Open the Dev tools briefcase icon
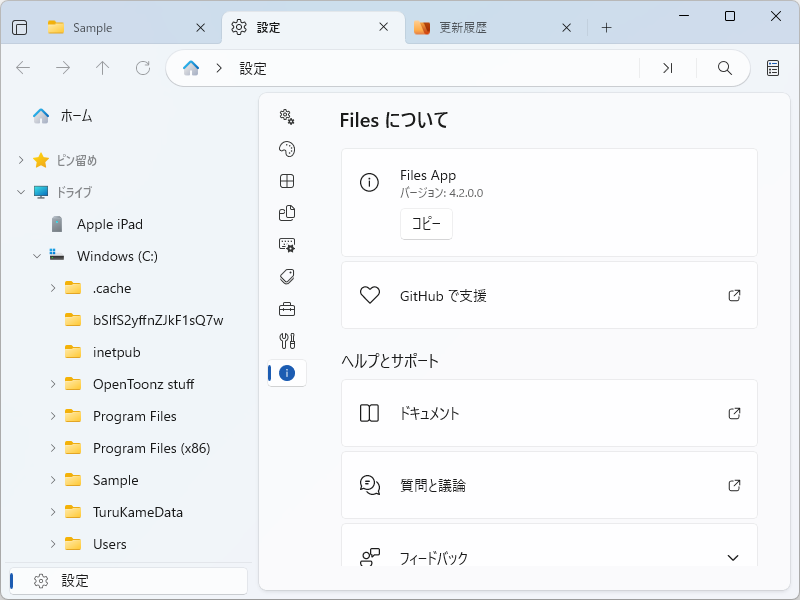The image size is (800, 600). [x=287, y=309]
